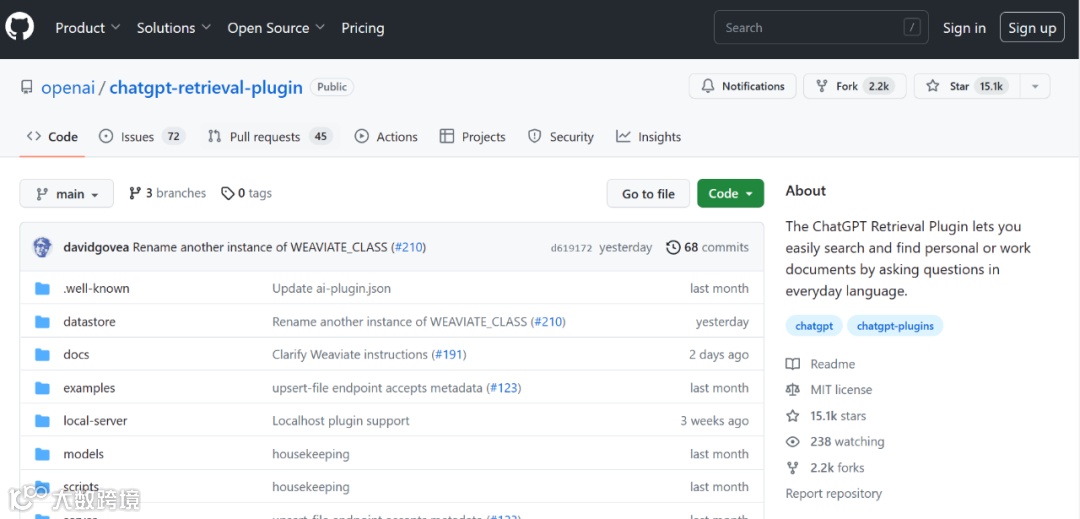Click the Public visibility badge
The height and width of the screenshot is (519, 1080).
332,87
